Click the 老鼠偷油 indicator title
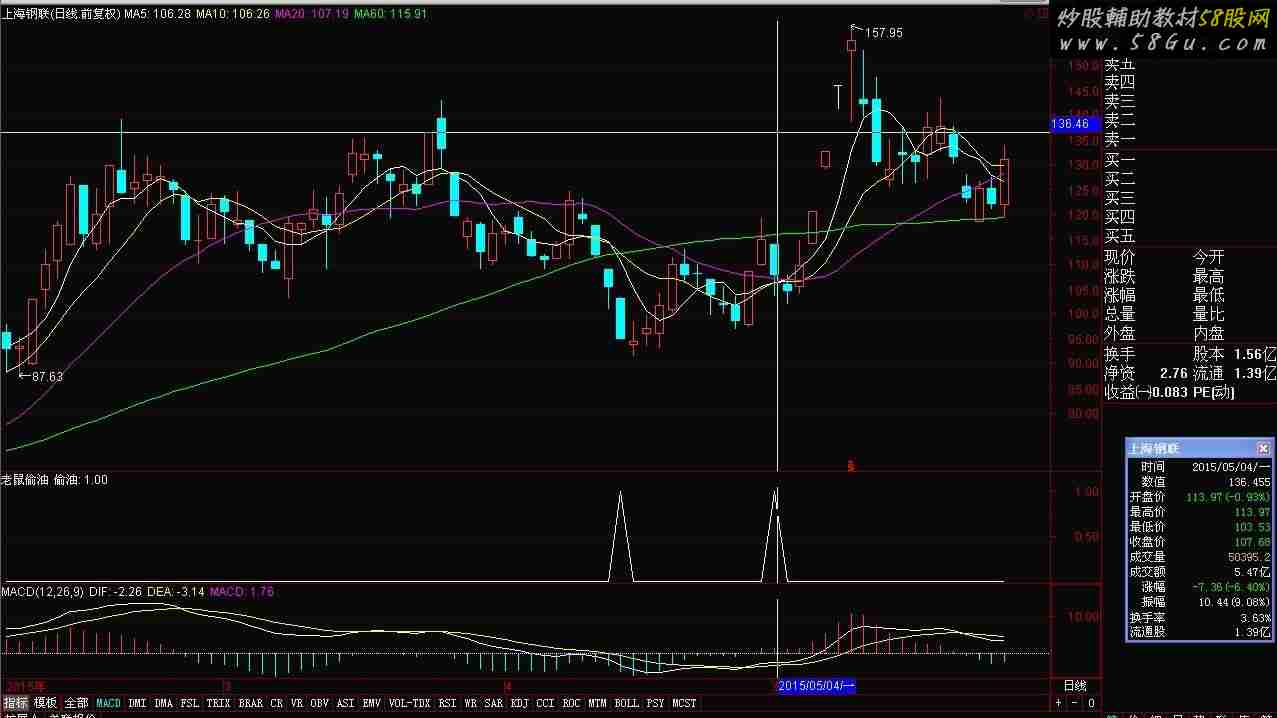1277x718 pixels. click(x=25, y=480)
